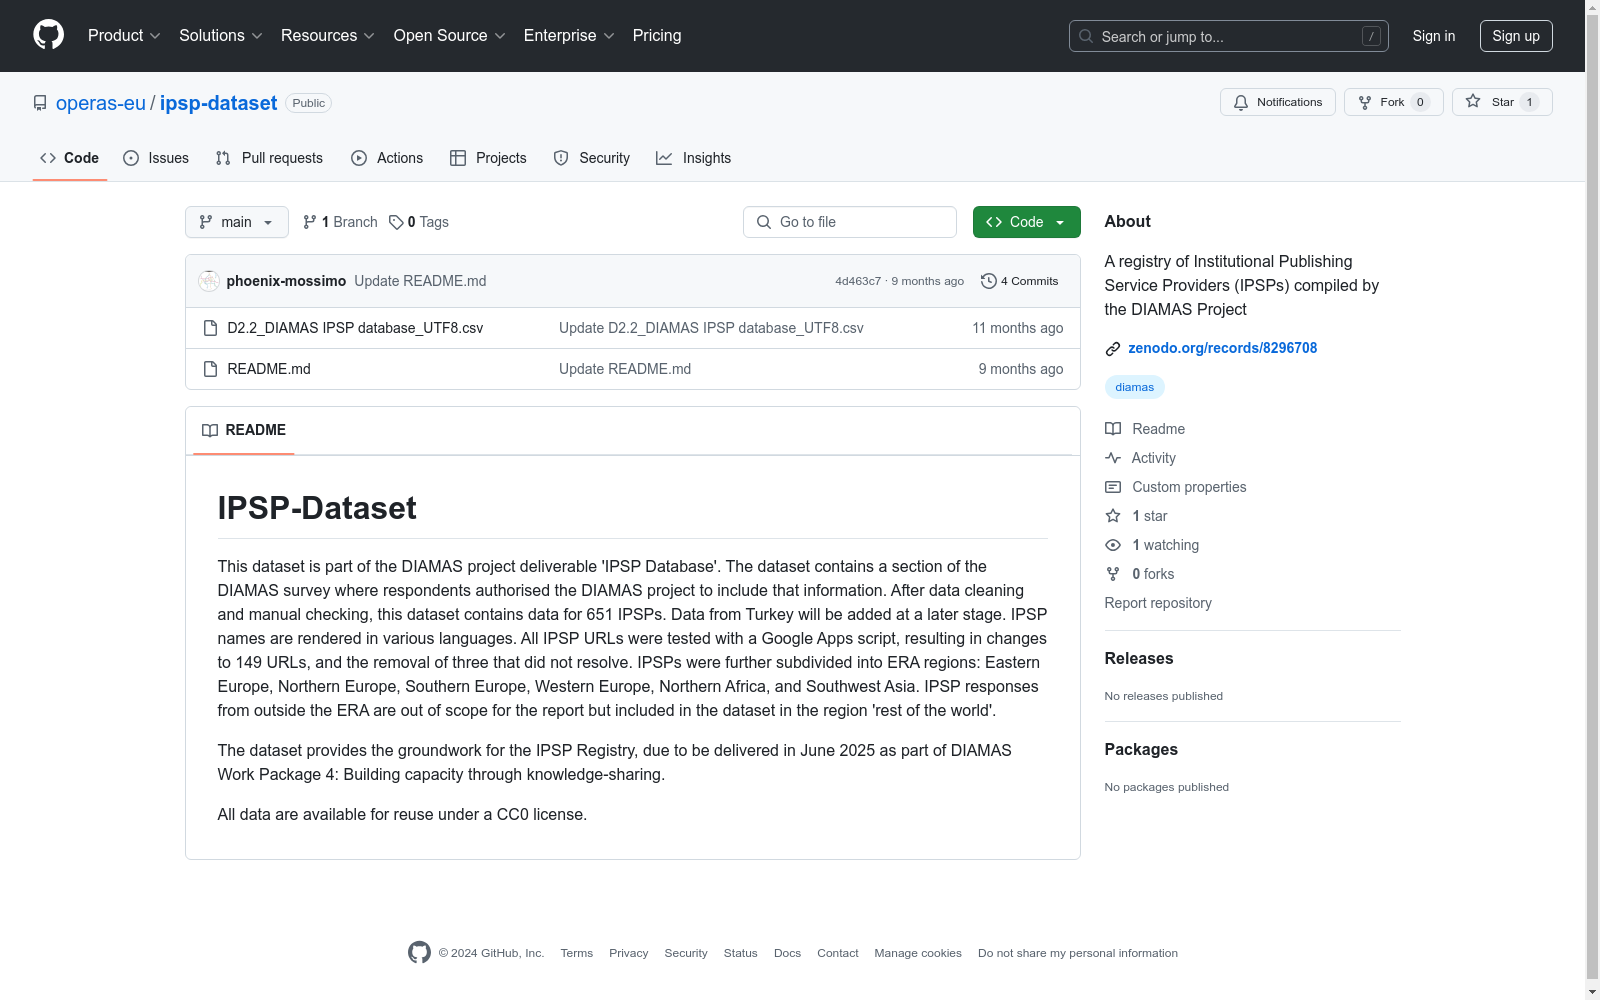This screenshot has height=1000, width=1600.
Task: Expand the Open Source menu
Action: point(450,36)
